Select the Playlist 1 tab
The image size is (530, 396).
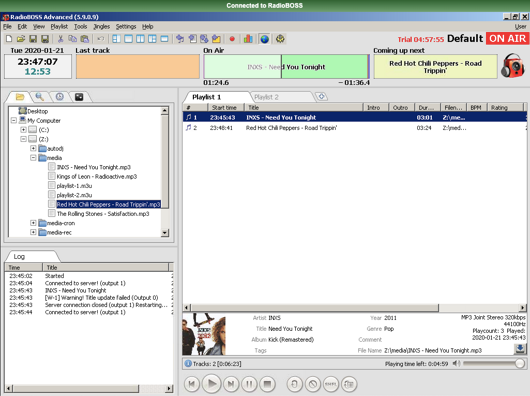(207, 97)
